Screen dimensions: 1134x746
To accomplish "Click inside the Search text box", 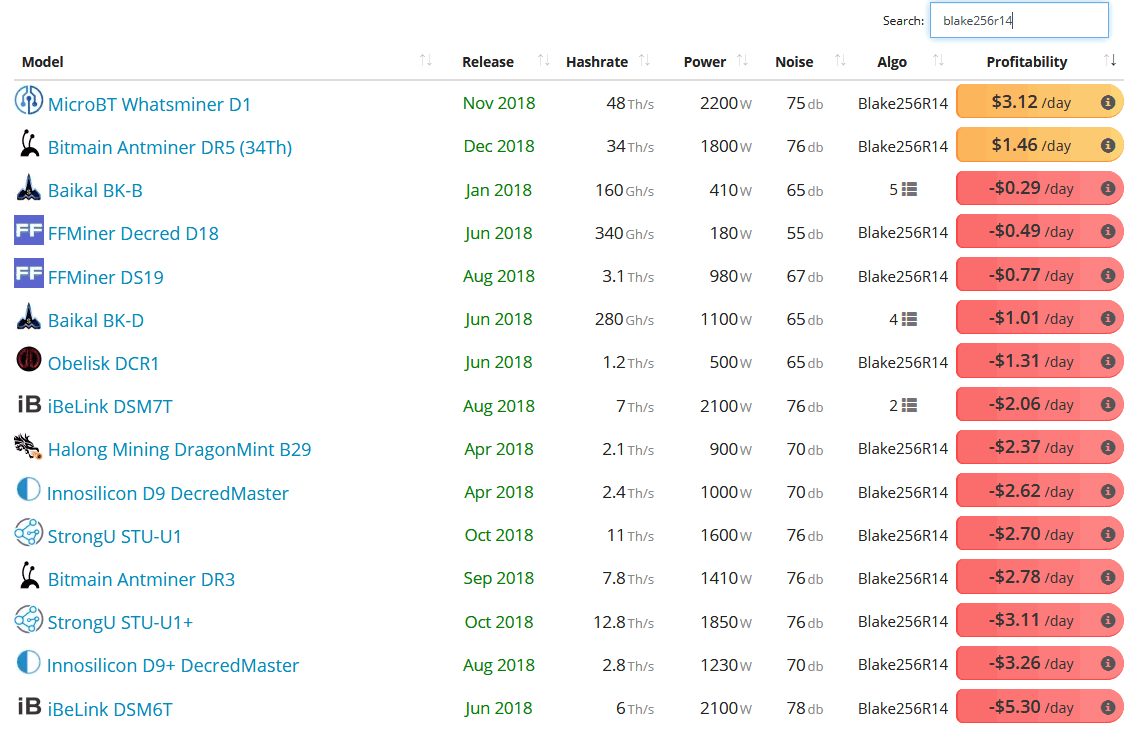I will pyautogui.click(x=1018, y=19).
